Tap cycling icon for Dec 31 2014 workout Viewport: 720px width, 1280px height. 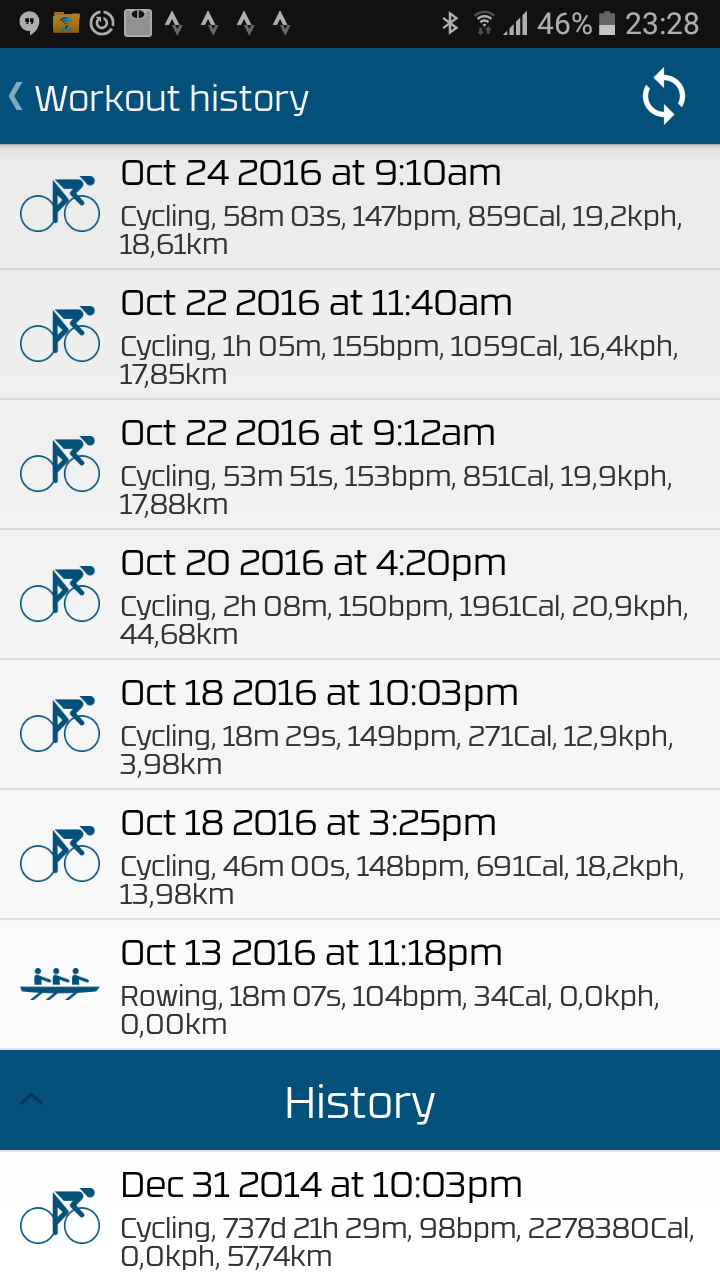point(60,1216)
